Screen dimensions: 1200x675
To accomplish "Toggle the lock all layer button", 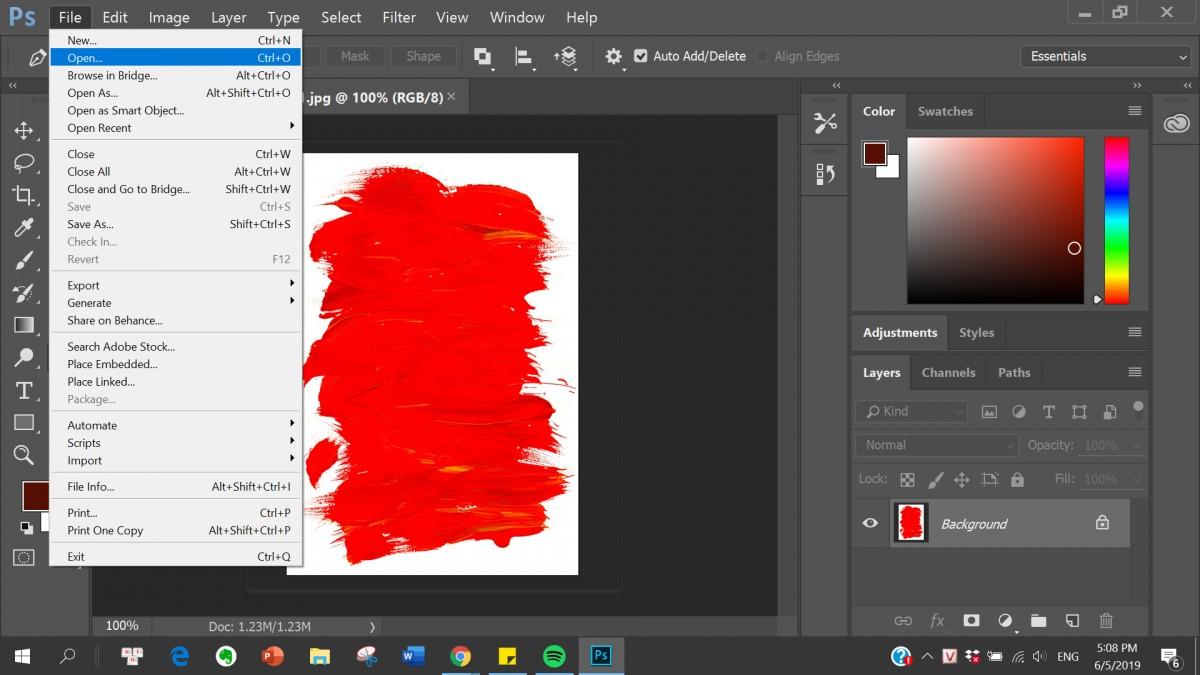I will (x=1017, y=480).
